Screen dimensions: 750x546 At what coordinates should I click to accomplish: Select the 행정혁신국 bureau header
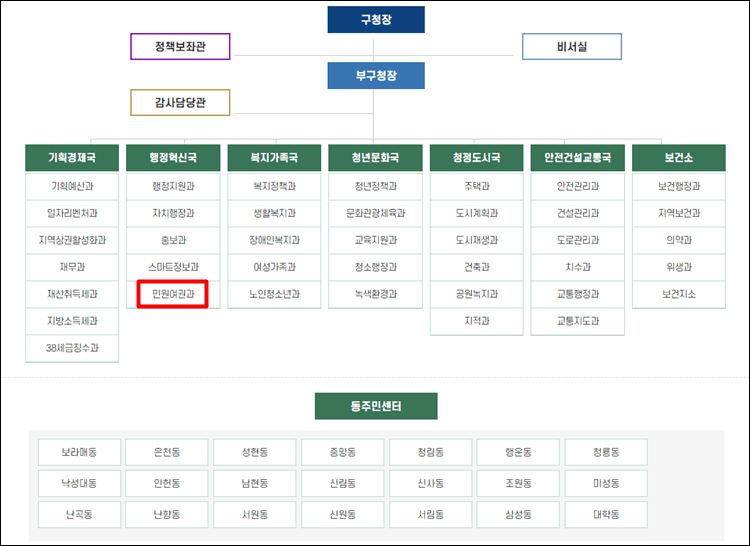pos(173,158)
